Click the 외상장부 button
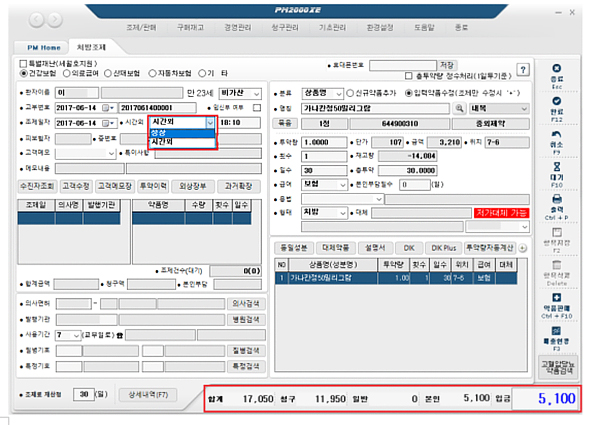The height and width of the screenshot is (425, 600). [x=193, y=186]
